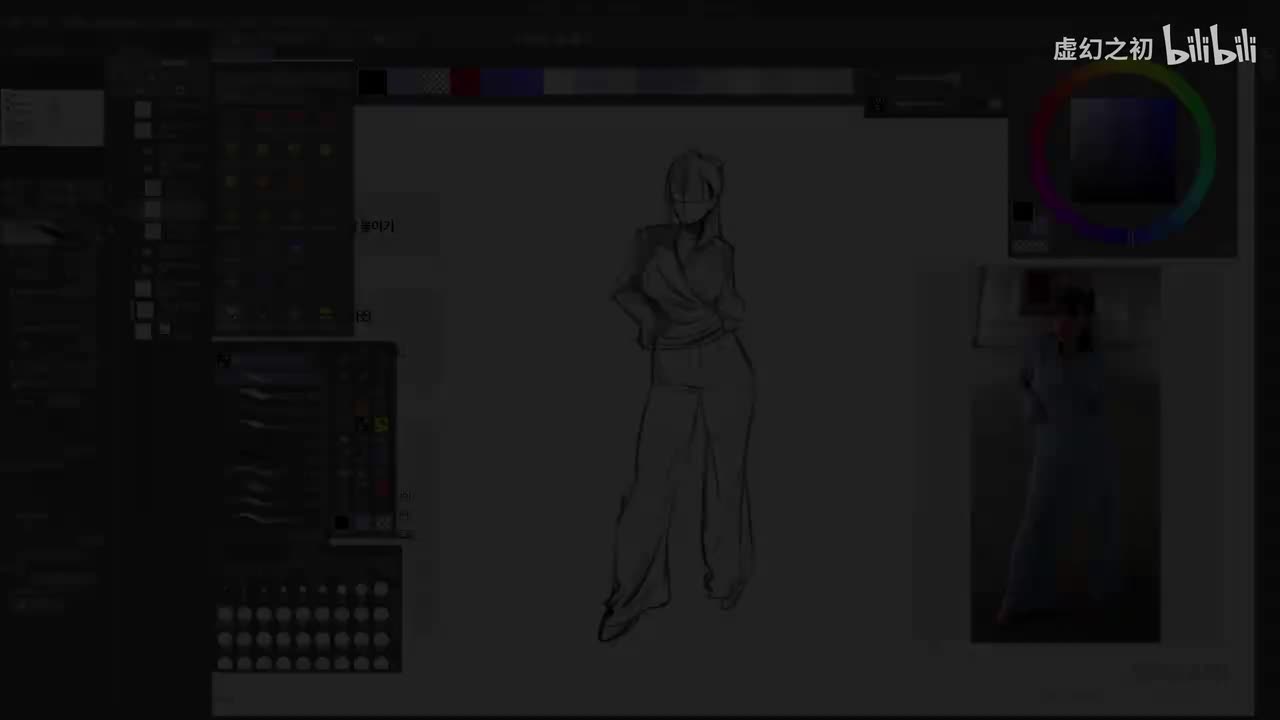The image size is (1280, 720).
Task: Pick the red swatch in the sub tool palette
Action: click(381, 487)
